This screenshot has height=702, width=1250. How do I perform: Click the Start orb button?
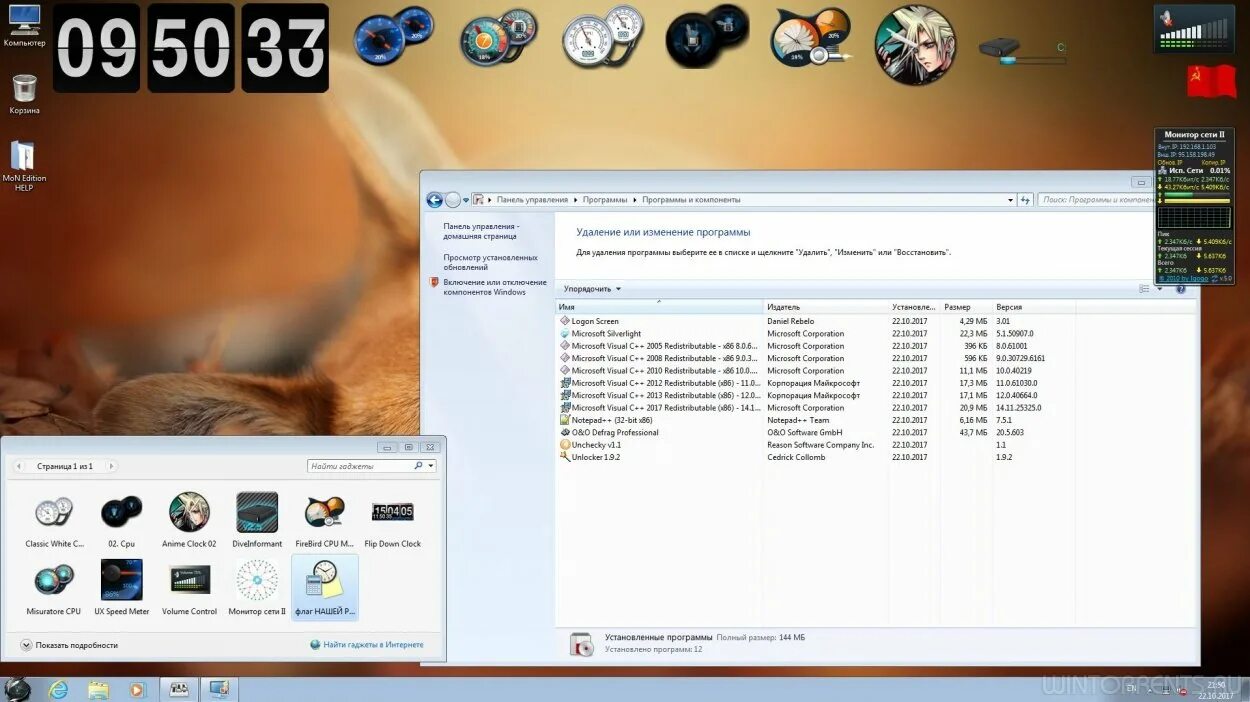point(17,689)
